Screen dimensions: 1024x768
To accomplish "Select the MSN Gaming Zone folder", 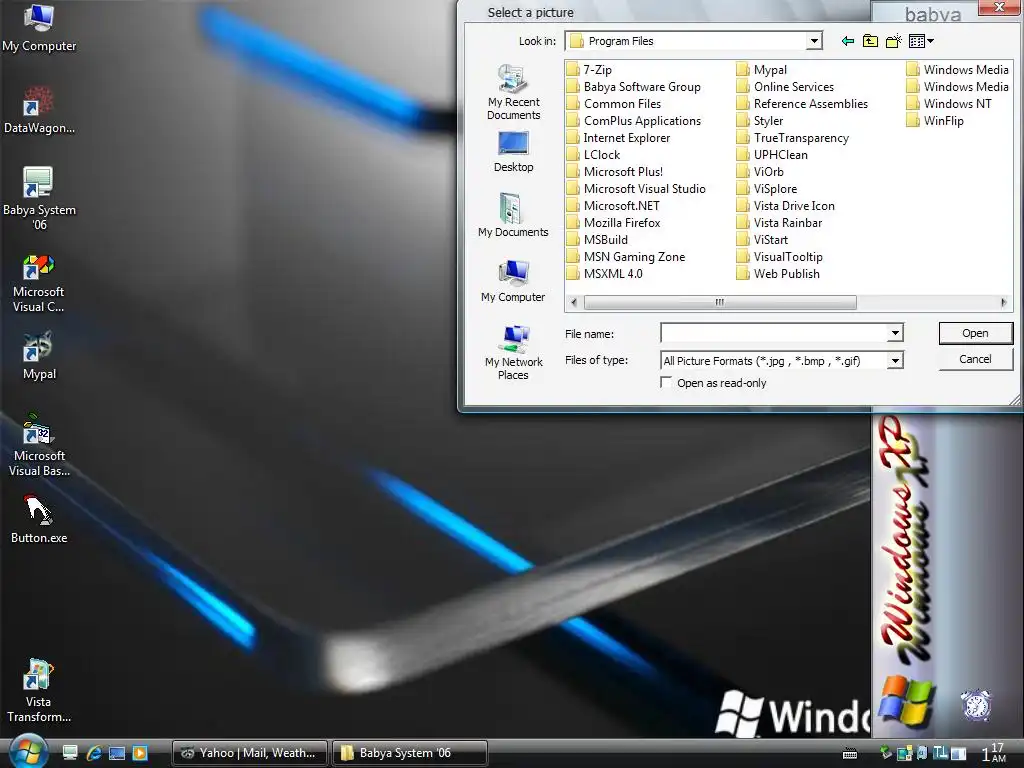I will tap(626, 257).
